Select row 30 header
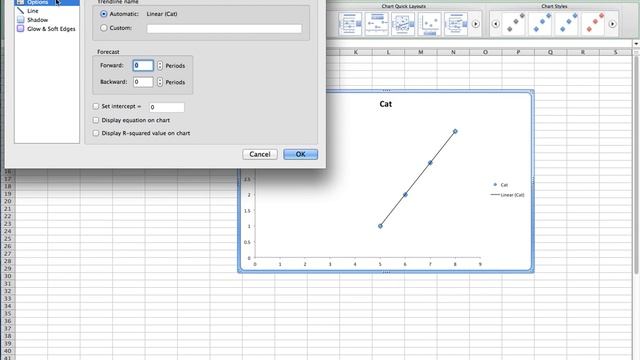This screenshot has width=640, height=360. [7, 276]
